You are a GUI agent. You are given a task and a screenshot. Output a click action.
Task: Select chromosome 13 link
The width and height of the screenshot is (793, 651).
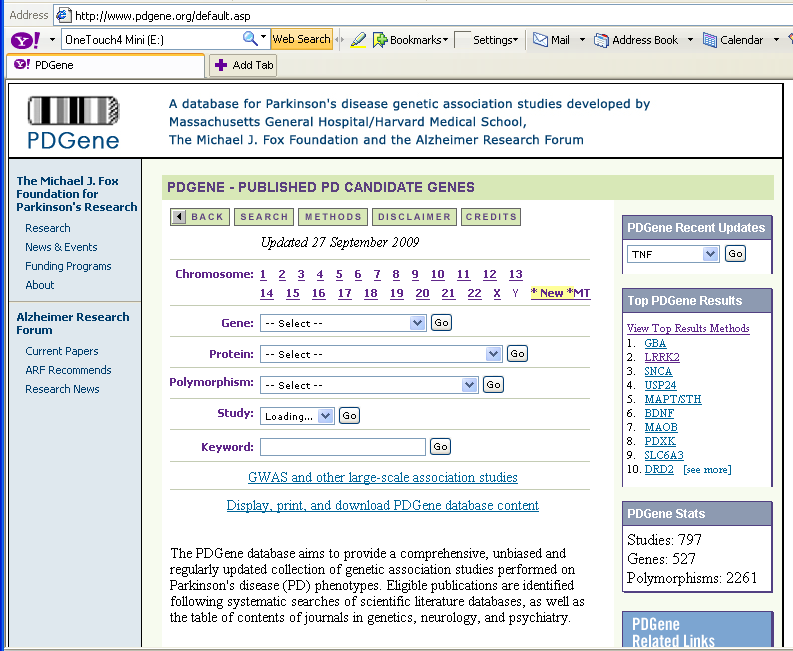pos(515,275)
